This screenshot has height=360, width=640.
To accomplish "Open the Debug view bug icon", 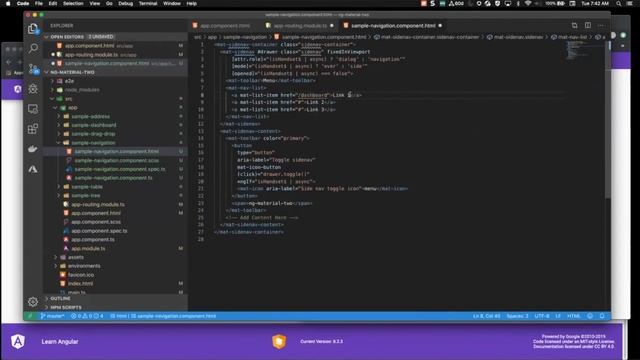I will (33, 89).
